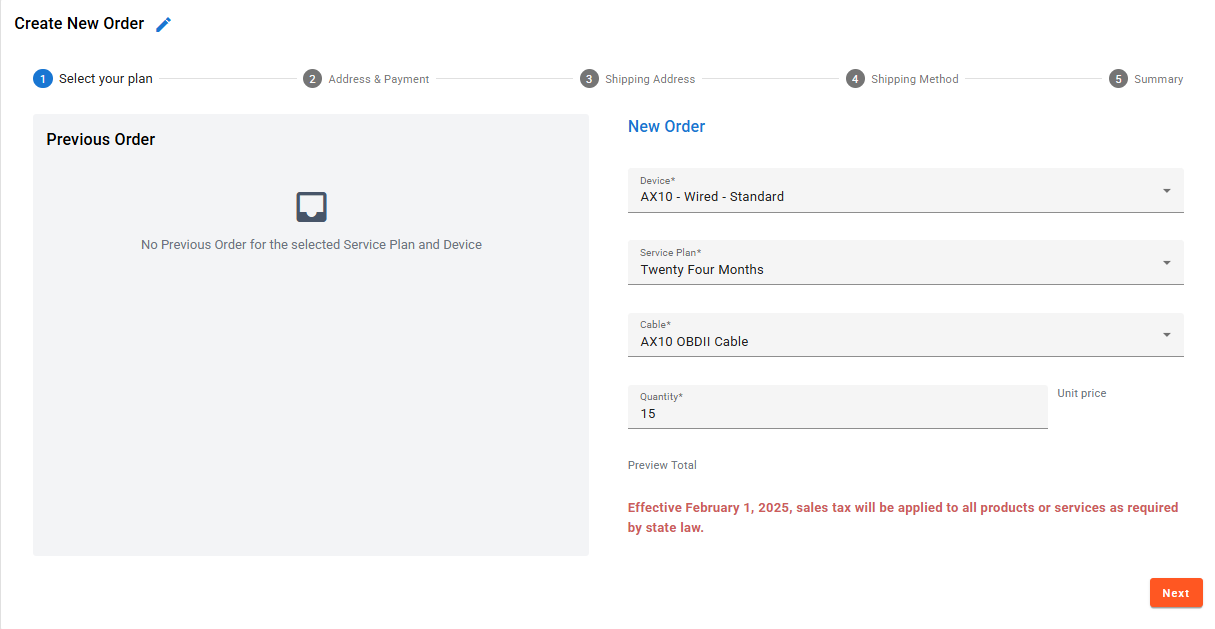This screenshot has height=629, width=1215.
Task: Click step 3 circle icon
Action: (x=589, y=79)
